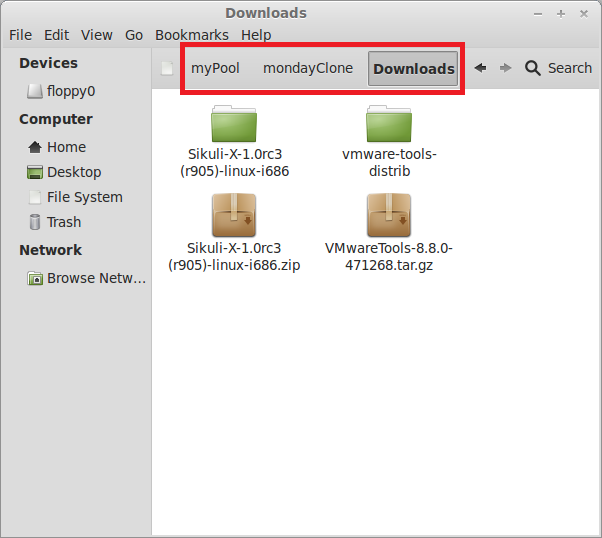
Task: Click the Sikuli-X-1.0rc3 (r905)-linux-i686.zip file name
Action: click(x=234, y=257)
